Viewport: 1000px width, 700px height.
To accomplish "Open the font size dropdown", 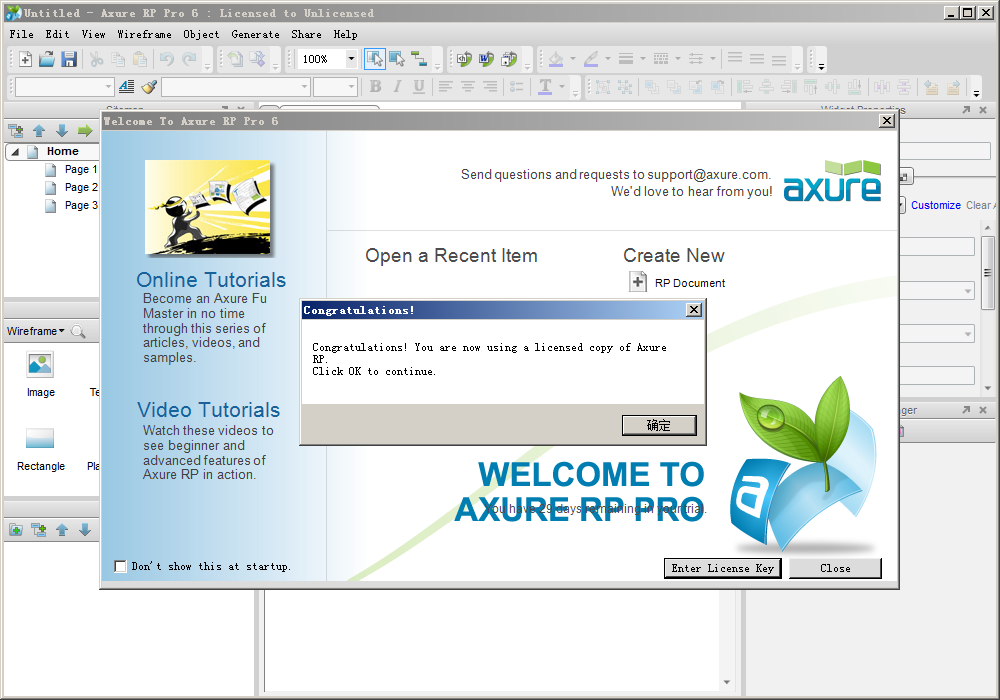I will [351, 87].
